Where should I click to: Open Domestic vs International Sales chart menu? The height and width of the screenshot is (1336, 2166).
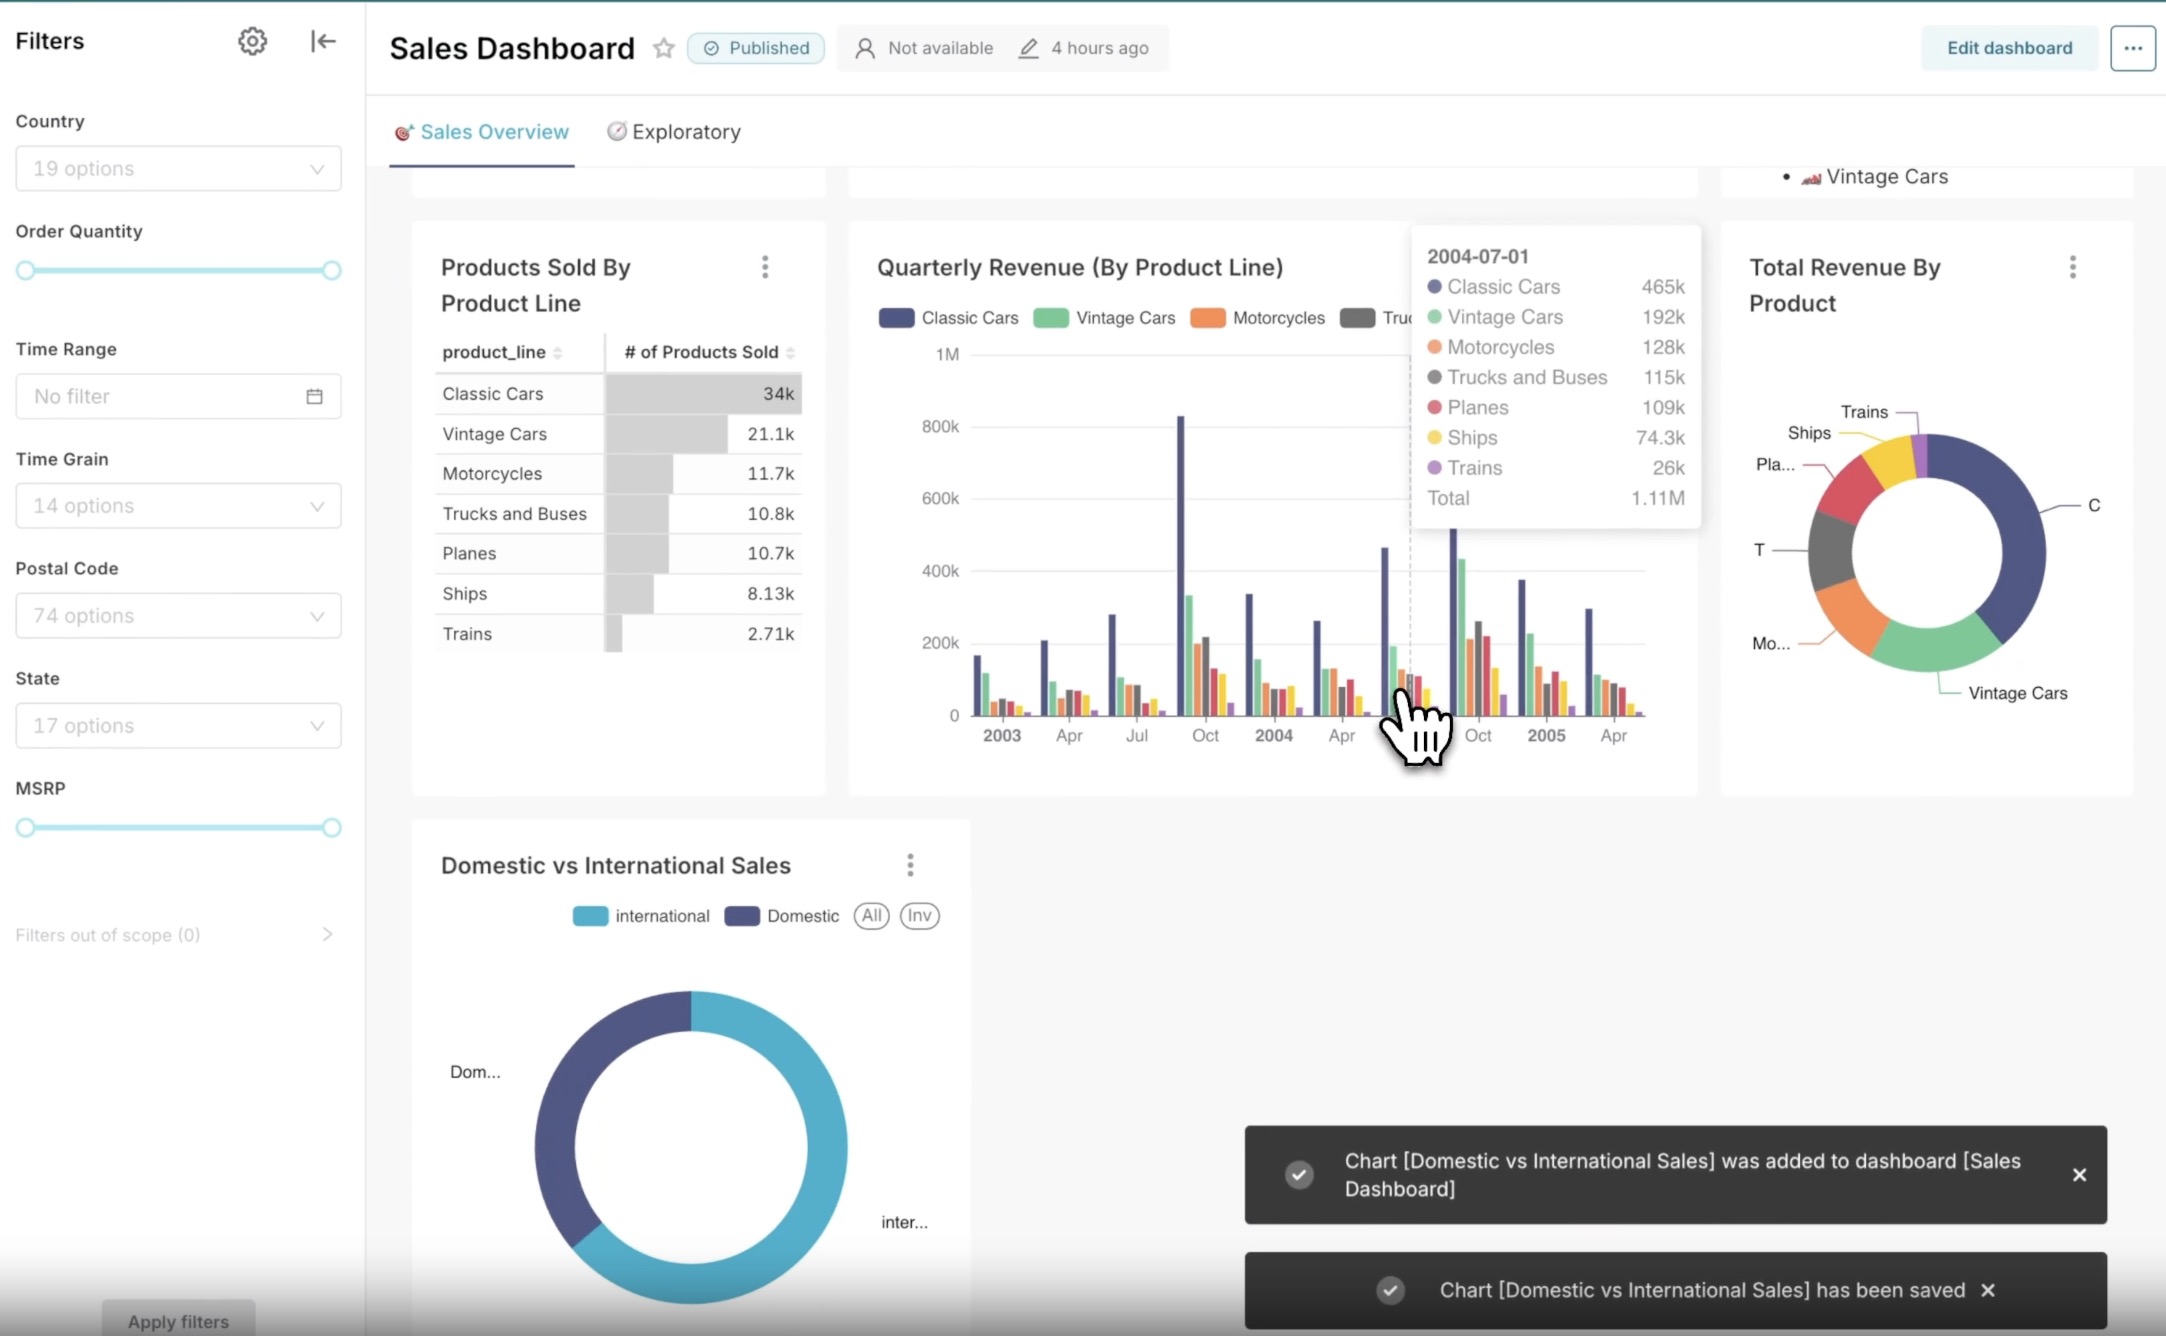(910, 865)
